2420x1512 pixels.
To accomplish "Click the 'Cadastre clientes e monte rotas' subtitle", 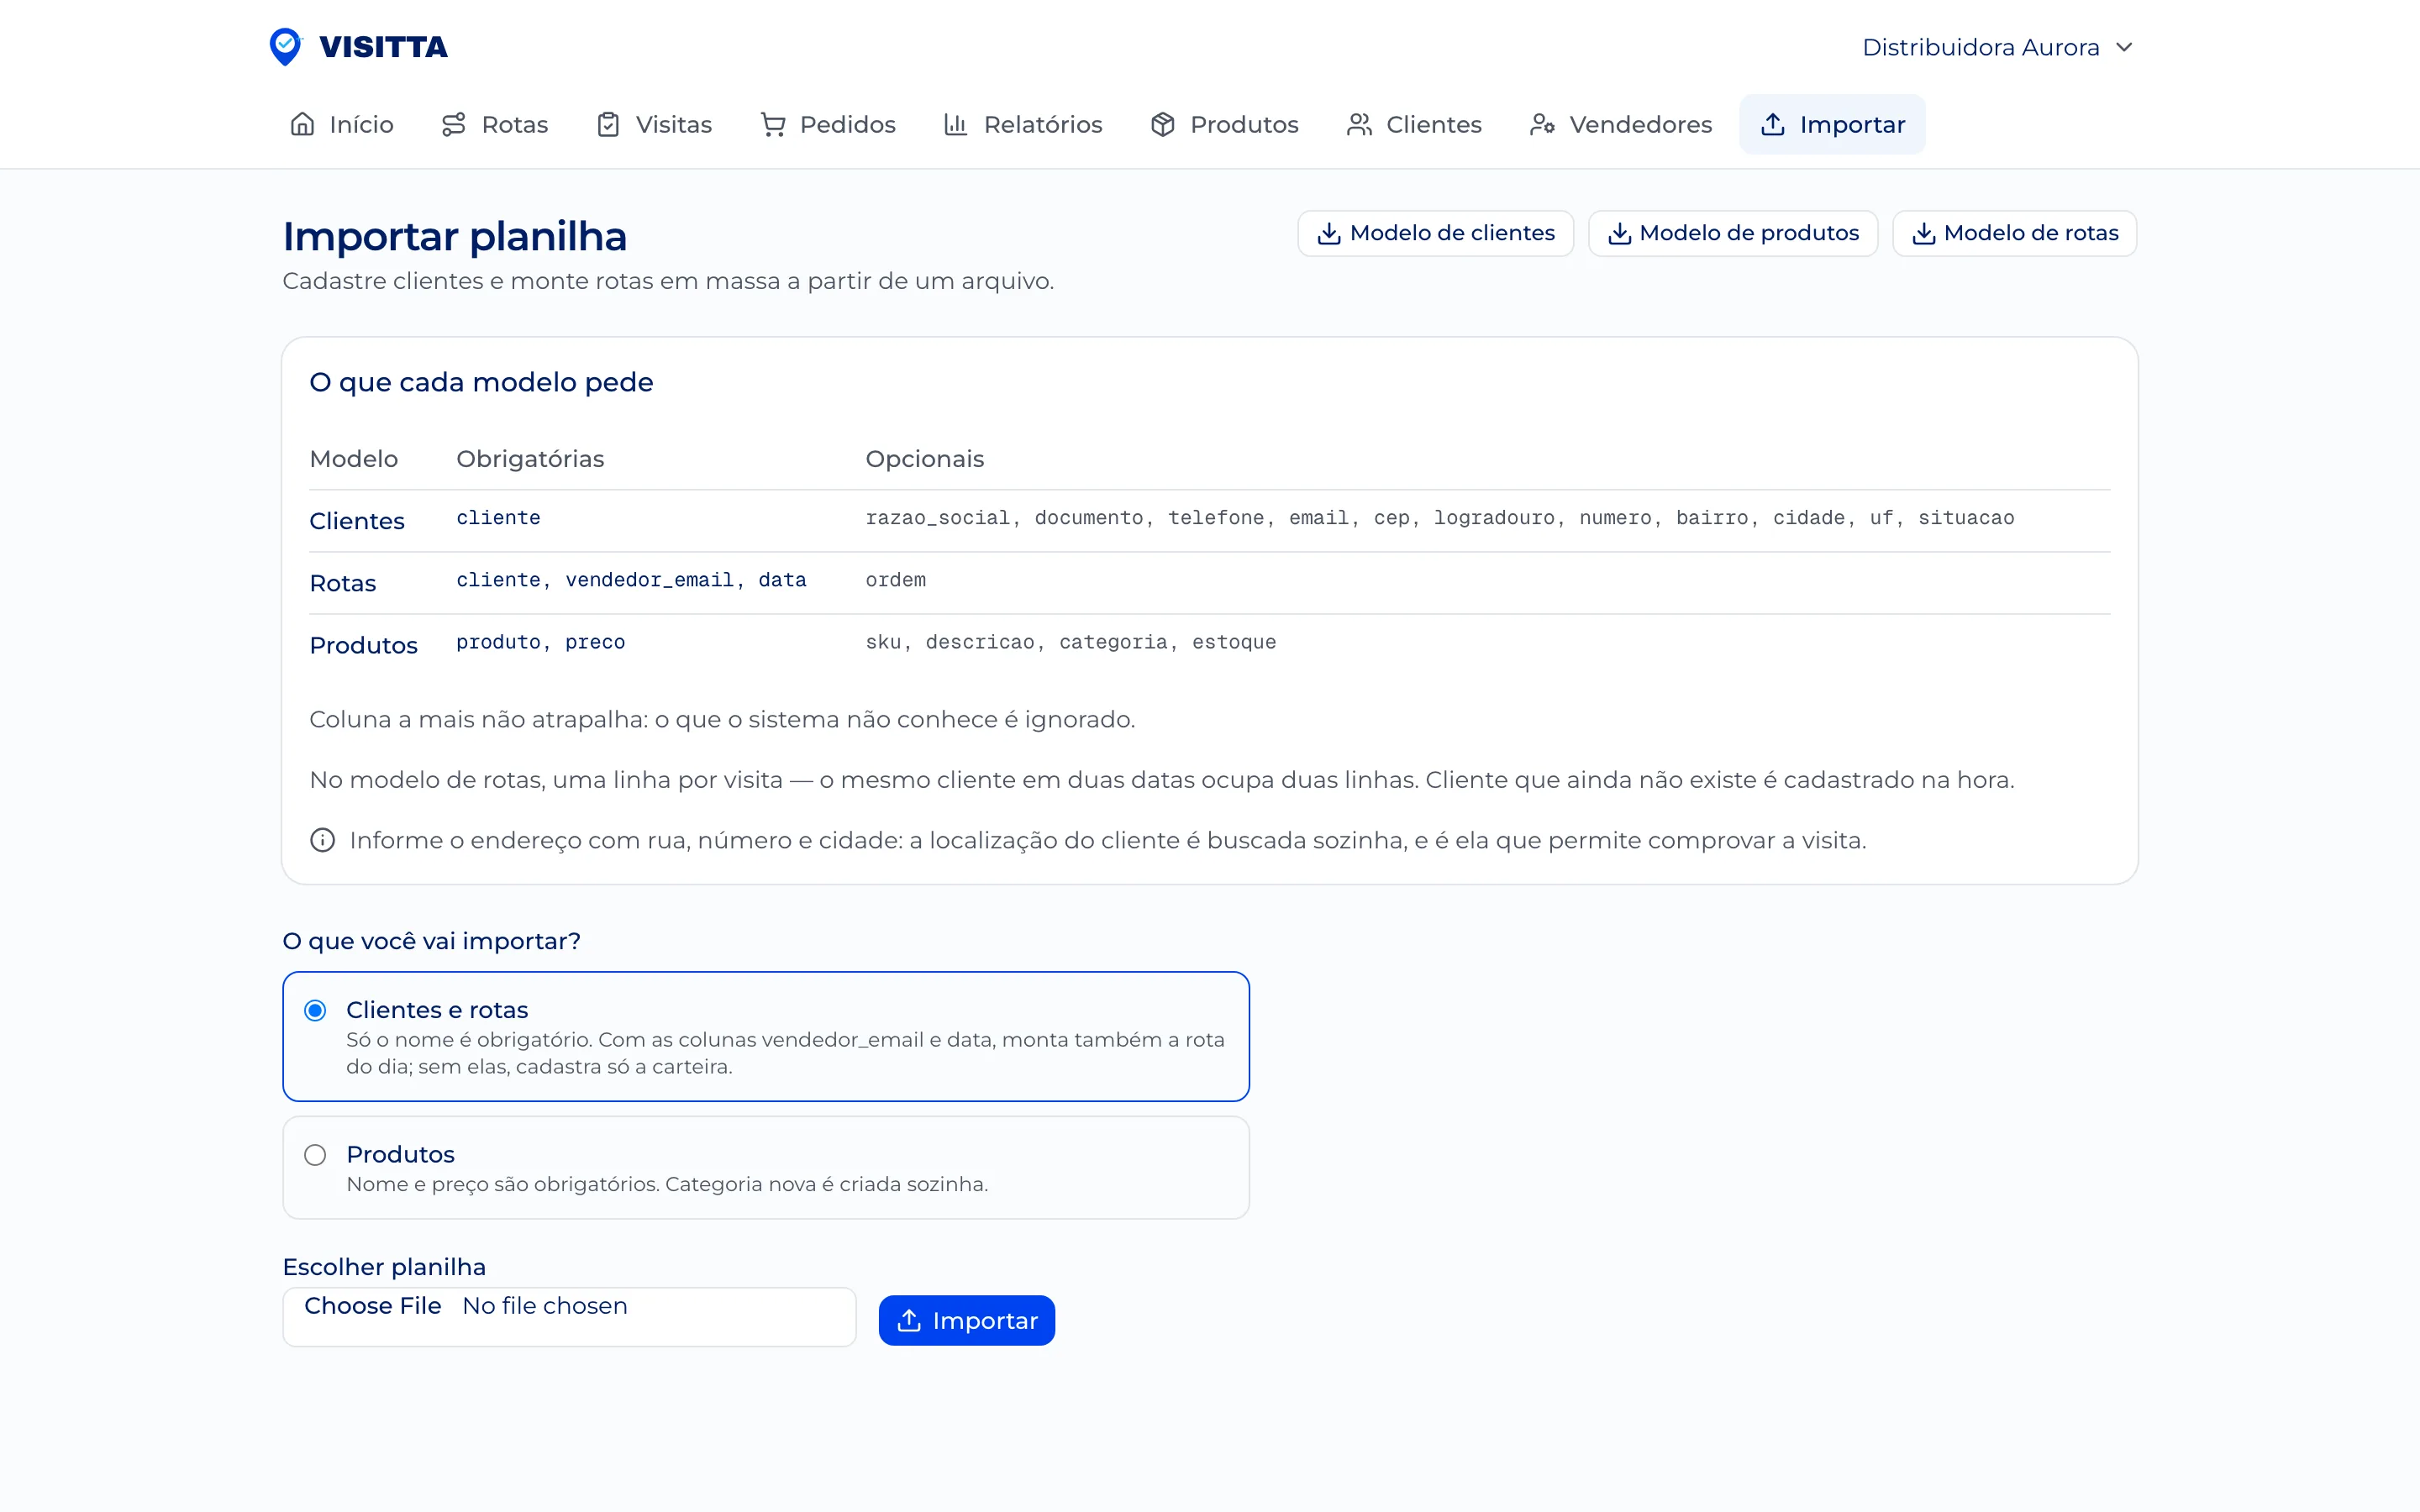I will pos(668,281).
